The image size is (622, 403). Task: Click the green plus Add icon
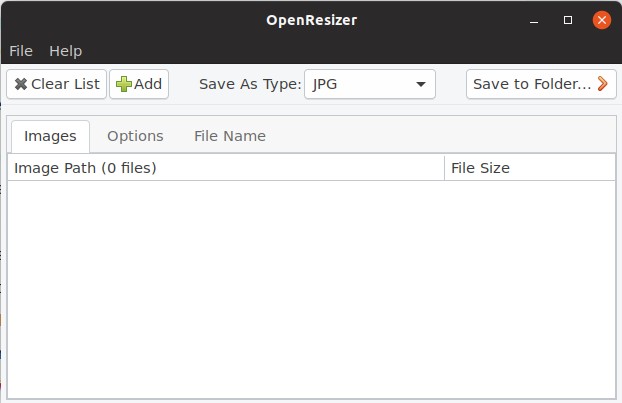tap(124, 84)
